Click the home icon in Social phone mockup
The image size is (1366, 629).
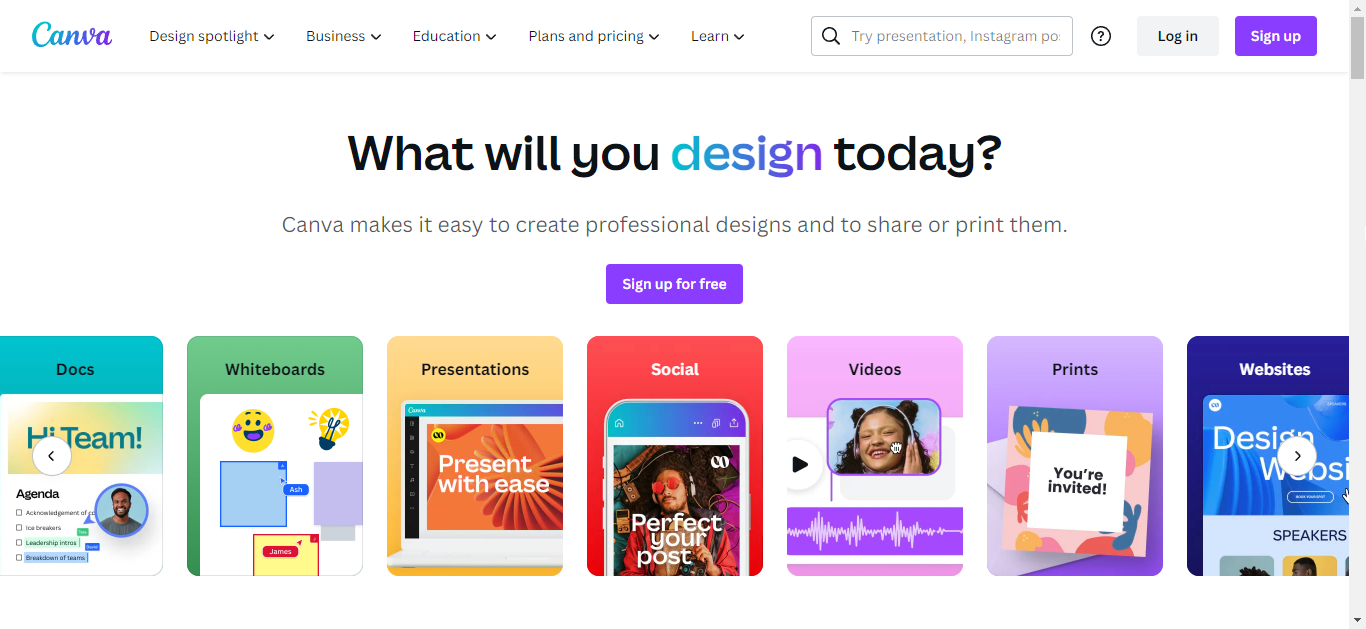(619, 423)
